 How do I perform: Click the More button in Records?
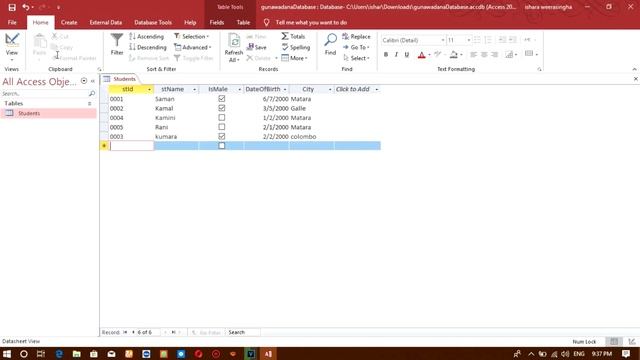(x=294, y=58)
